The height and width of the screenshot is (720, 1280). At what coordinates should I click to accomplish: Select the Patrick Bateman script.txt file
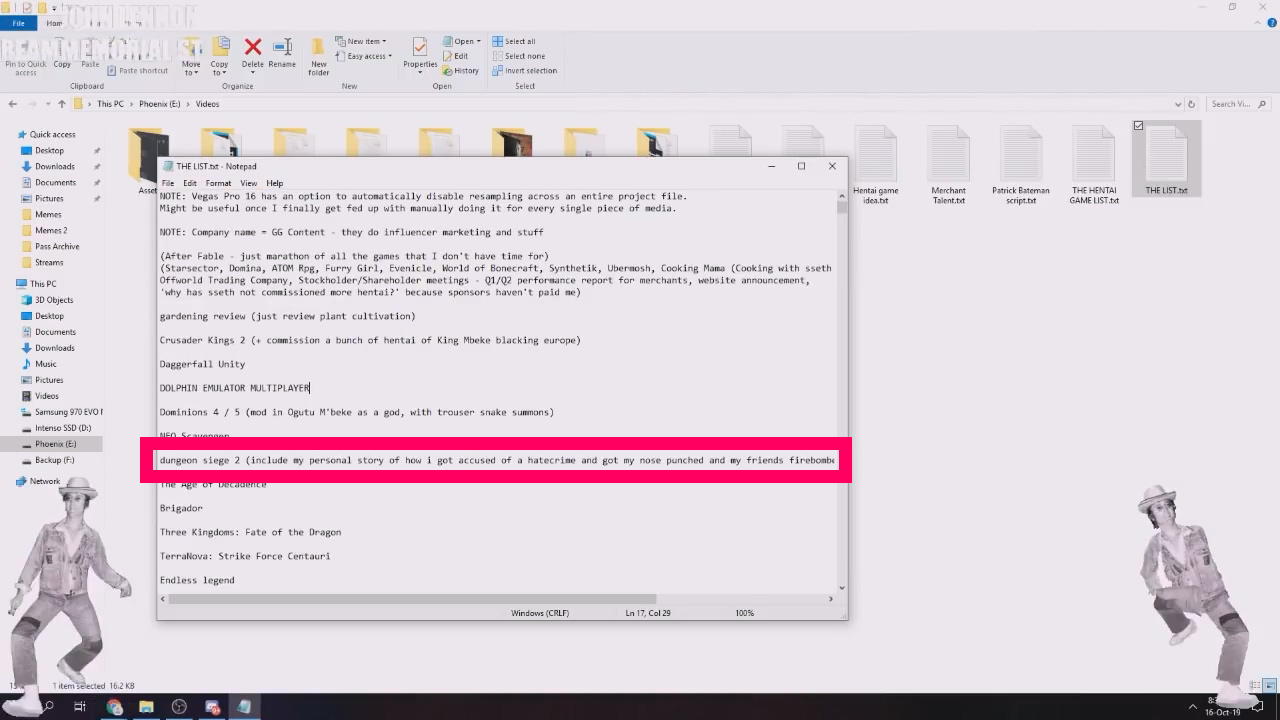1021,166
